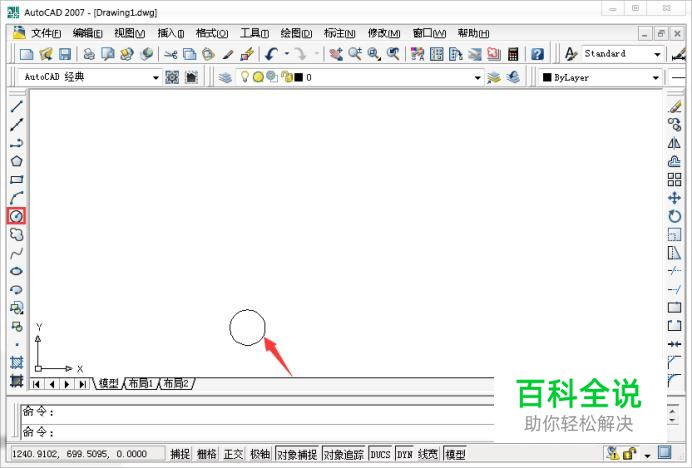Image resolution: width=692 pixels, height=468 pixels.
Task: Click the Copy Object tool
Action: tap(674, 125)
